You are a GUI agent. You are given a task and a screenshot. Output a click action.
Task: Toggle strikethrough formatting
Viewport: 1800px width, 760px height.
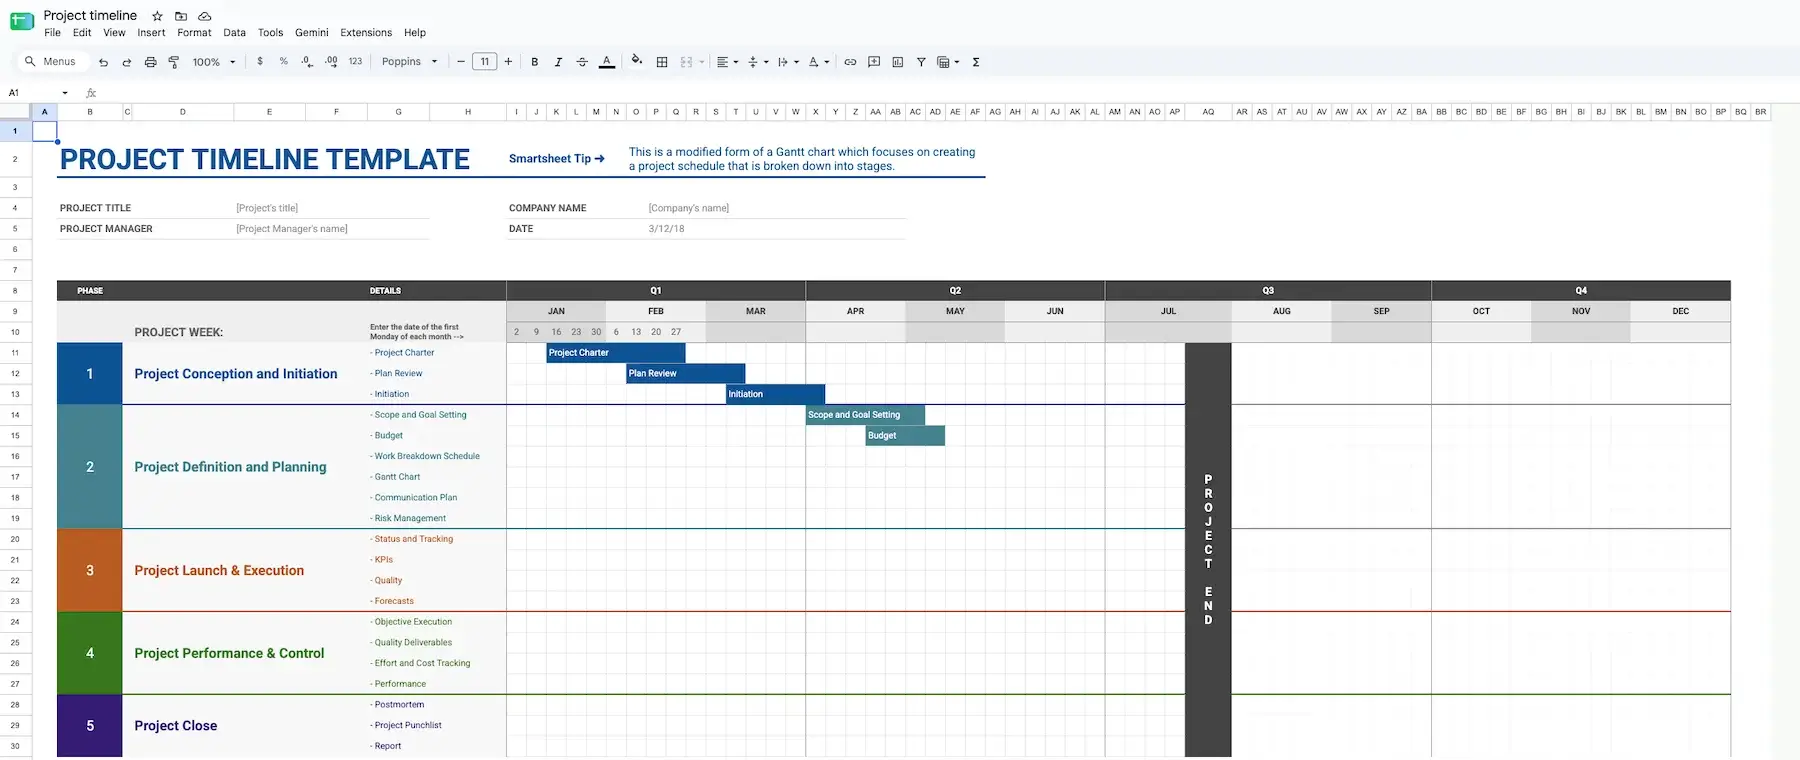(582, 62)
